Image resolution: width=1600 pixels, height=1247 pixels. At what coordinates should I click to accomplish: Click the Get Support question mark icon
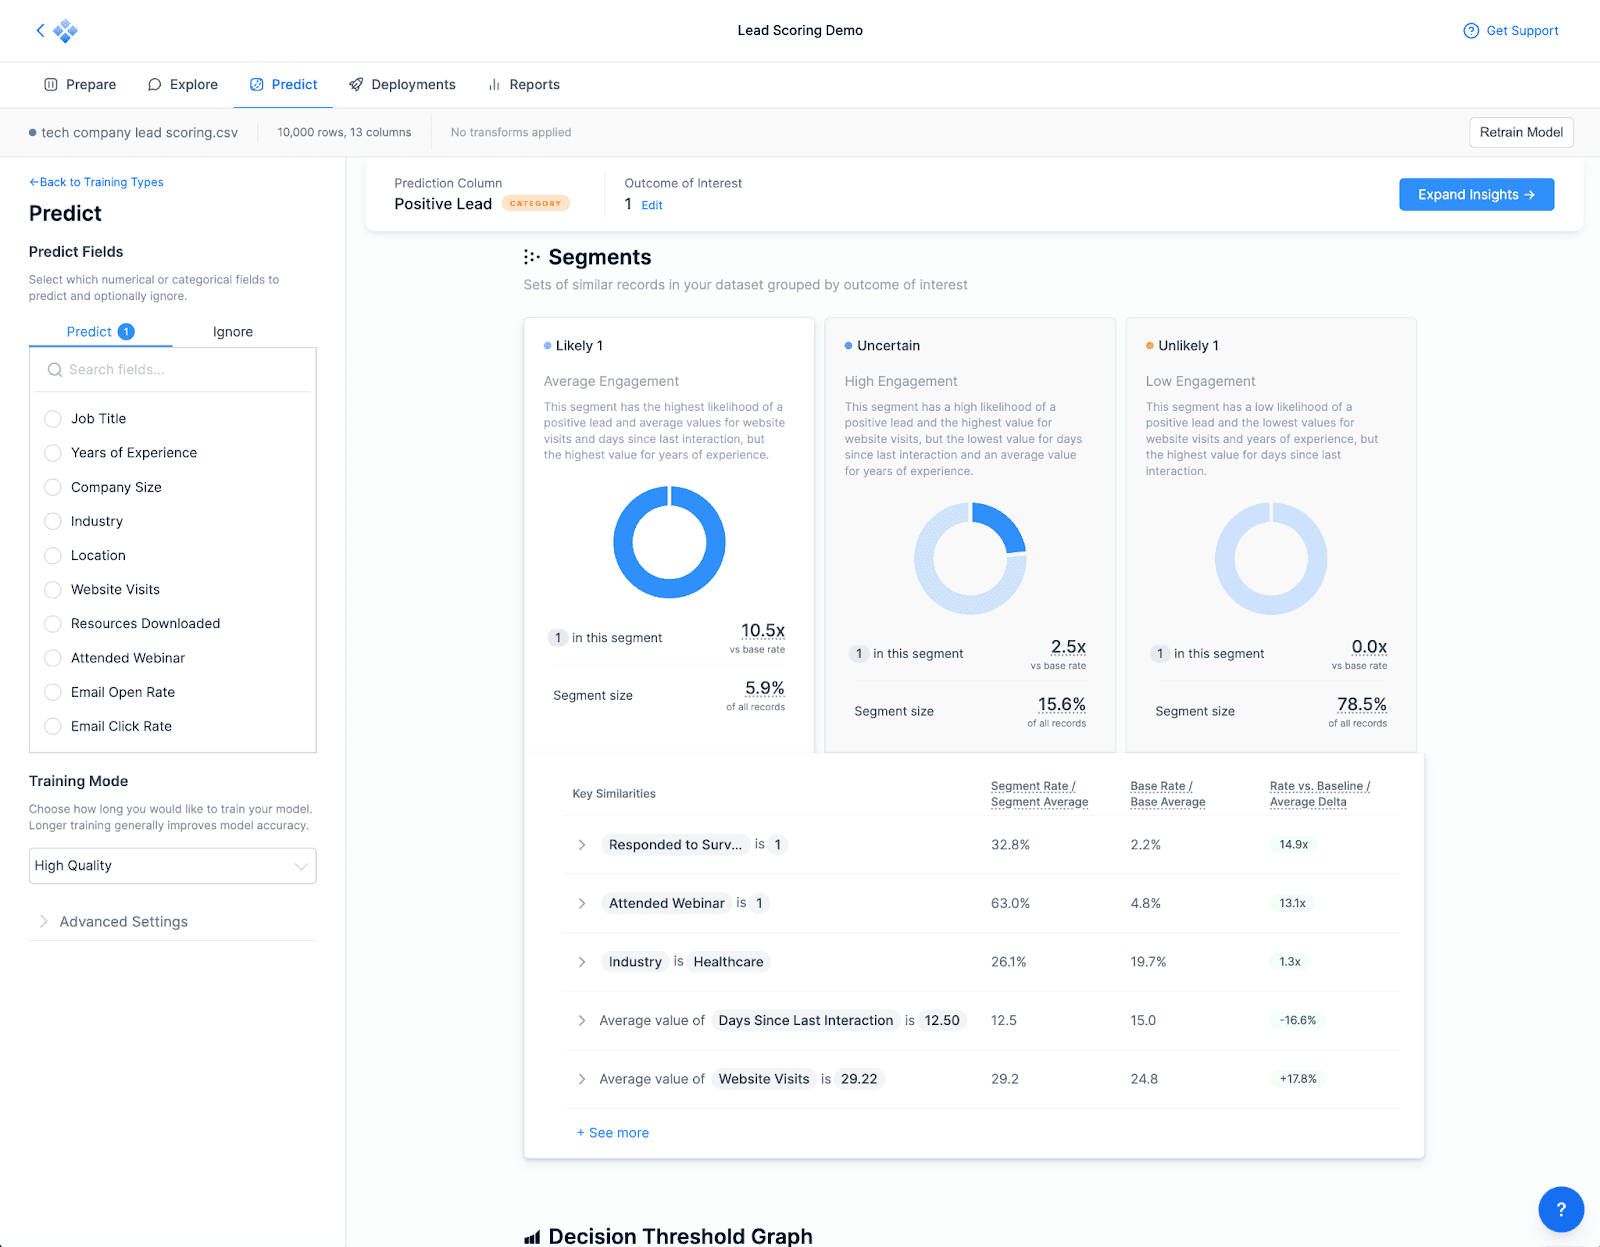pos(1471,31)
